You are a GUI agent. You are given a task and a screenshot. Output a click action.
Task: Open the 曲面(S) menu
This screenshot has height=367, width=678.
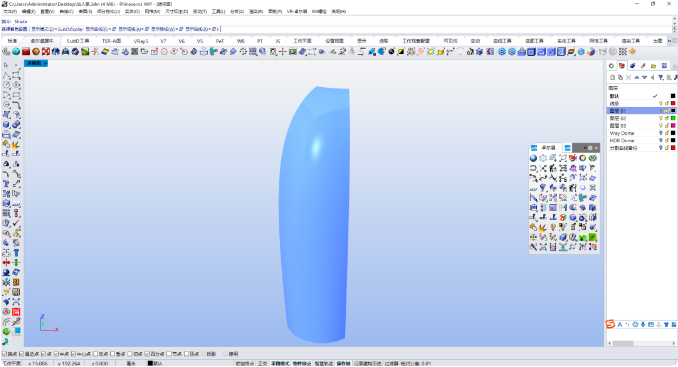click(x=85, y=12)
